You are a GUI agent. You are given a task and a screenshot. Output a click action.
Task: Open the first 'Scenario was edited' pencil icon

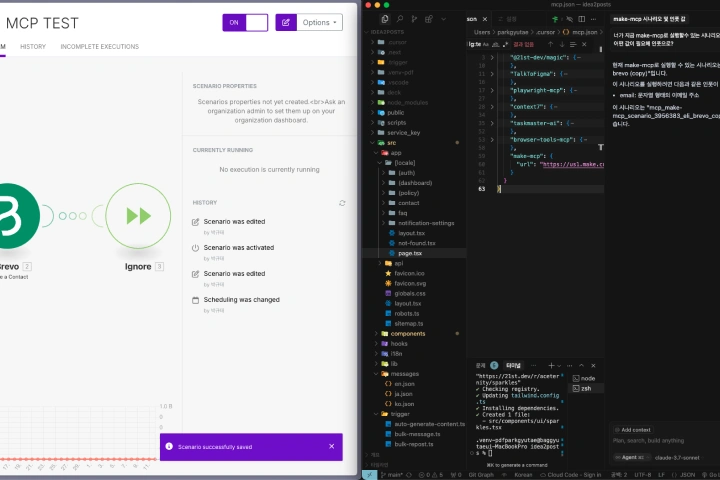195,222
